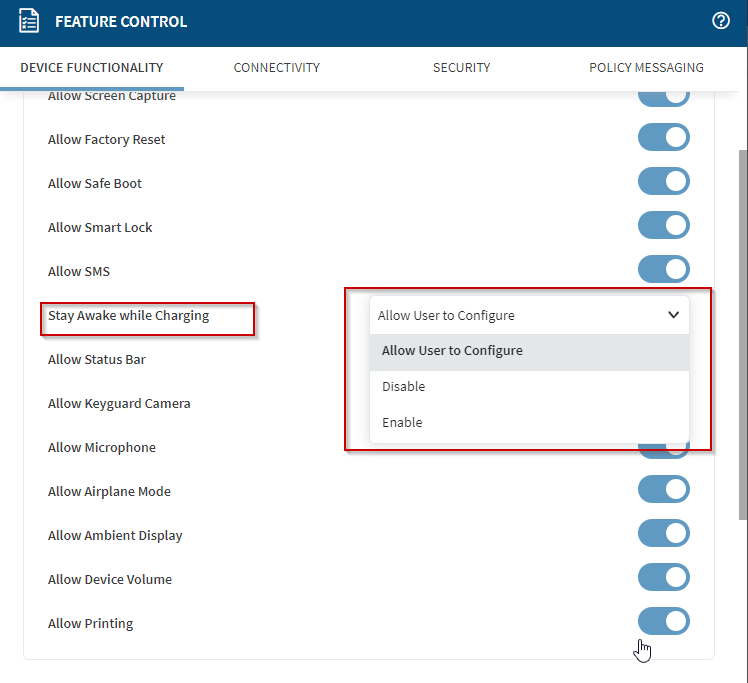
Task: Choose Disable from the dropdown list
Action: click(404, 387)
